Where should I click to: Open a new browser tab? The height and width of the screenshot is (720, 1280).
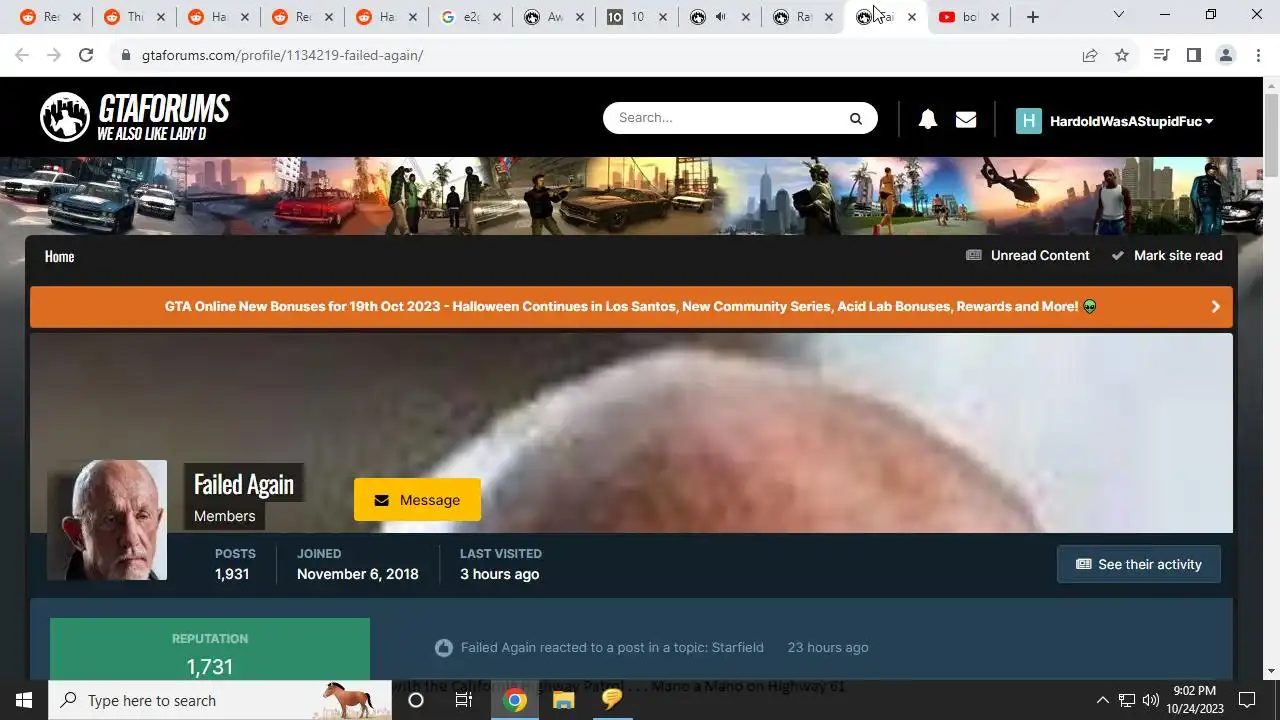(x=1033, y=17)
